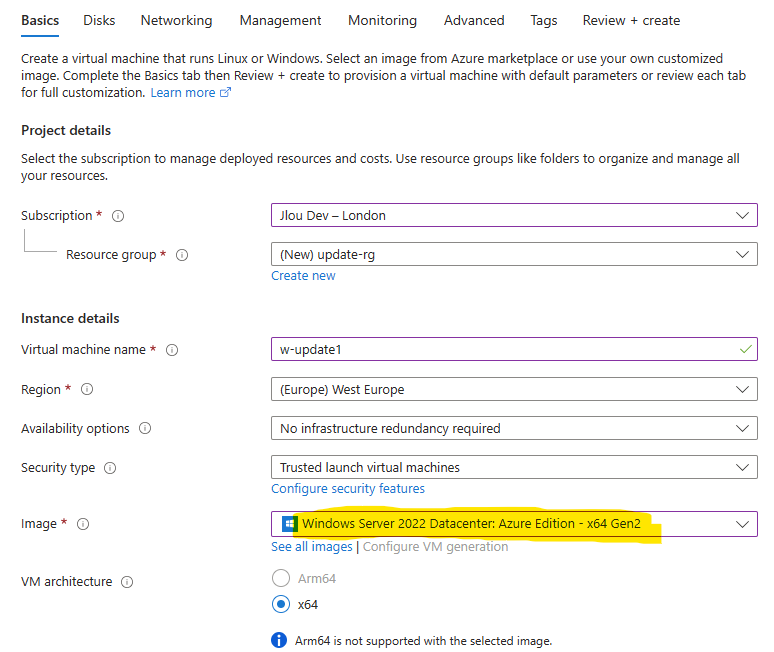Open the Networking tab
The width and height of the screenshot is (774, 652).
176,21
